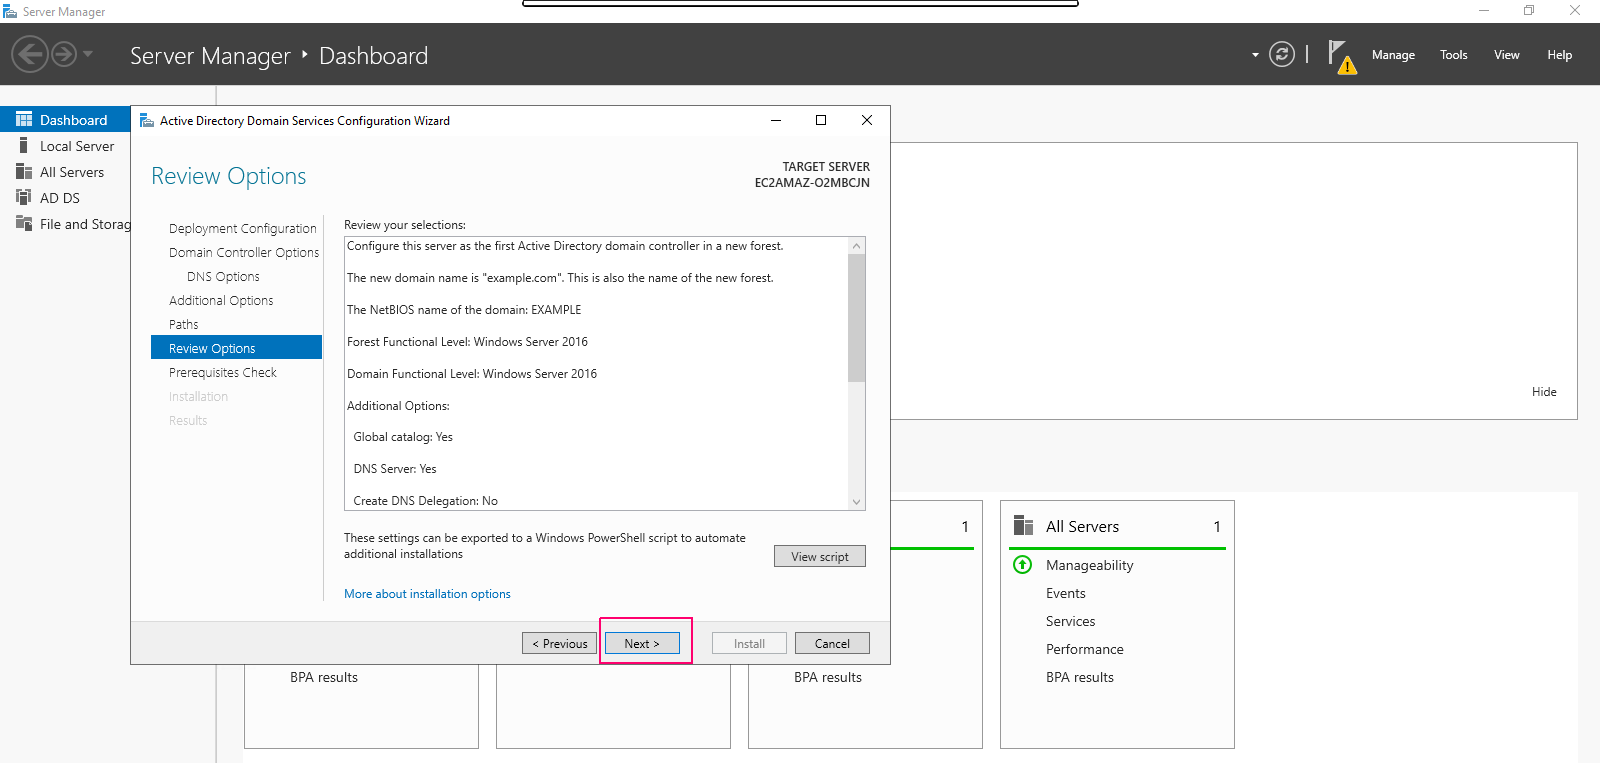Image resolution: width=1600 pixels, height=763 pixels.
Task: Close the AD DS Configuration Wizard
Action: pos(867,120)
